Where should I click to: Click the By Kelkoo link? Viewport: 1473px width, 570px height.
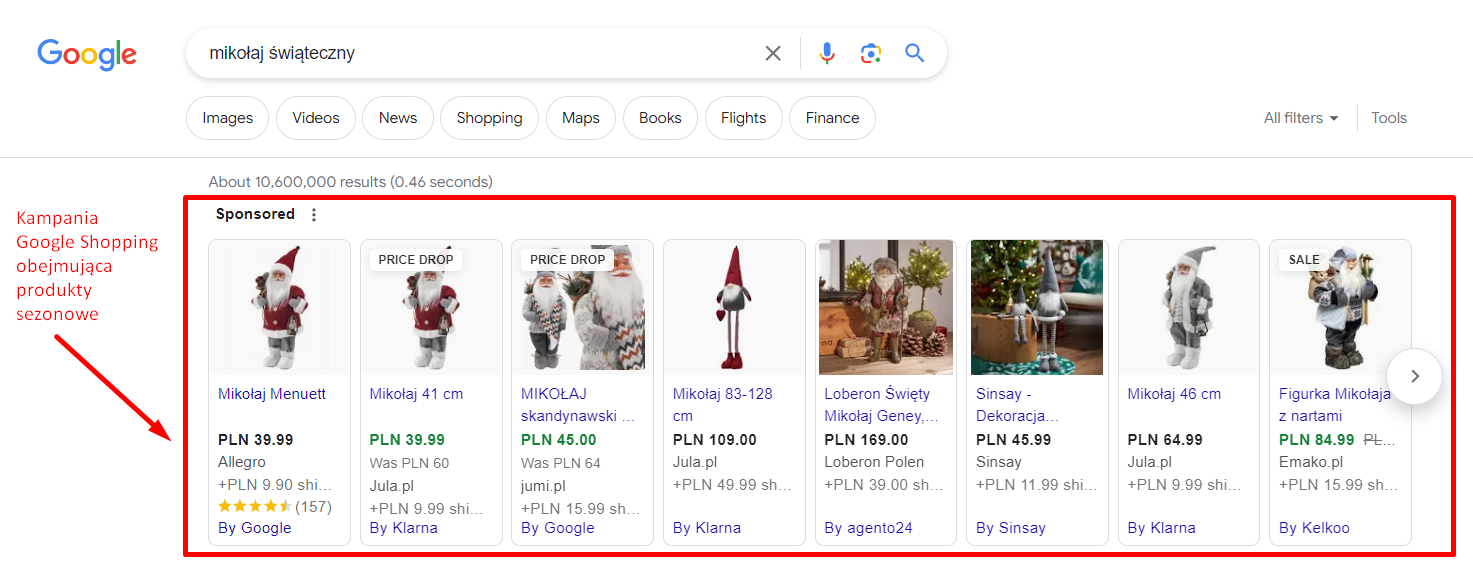[1314, 528]
